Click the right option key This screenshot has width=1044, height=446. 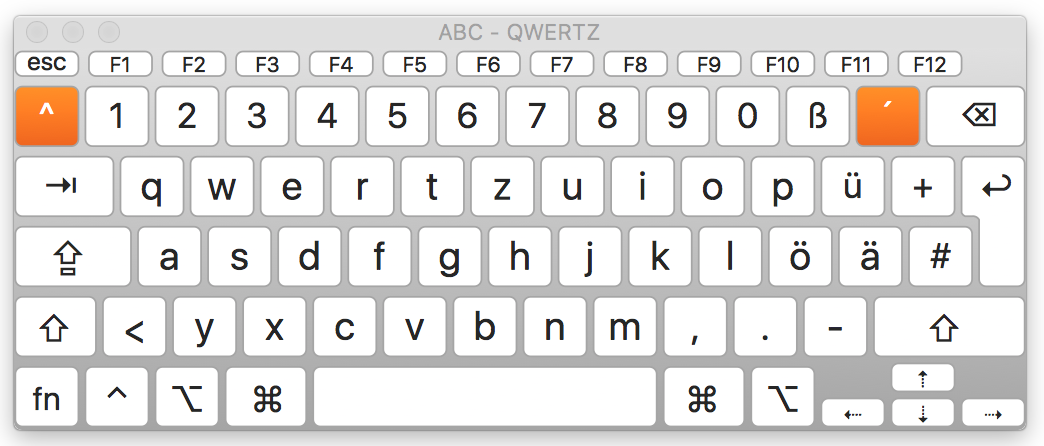(783, 397)
